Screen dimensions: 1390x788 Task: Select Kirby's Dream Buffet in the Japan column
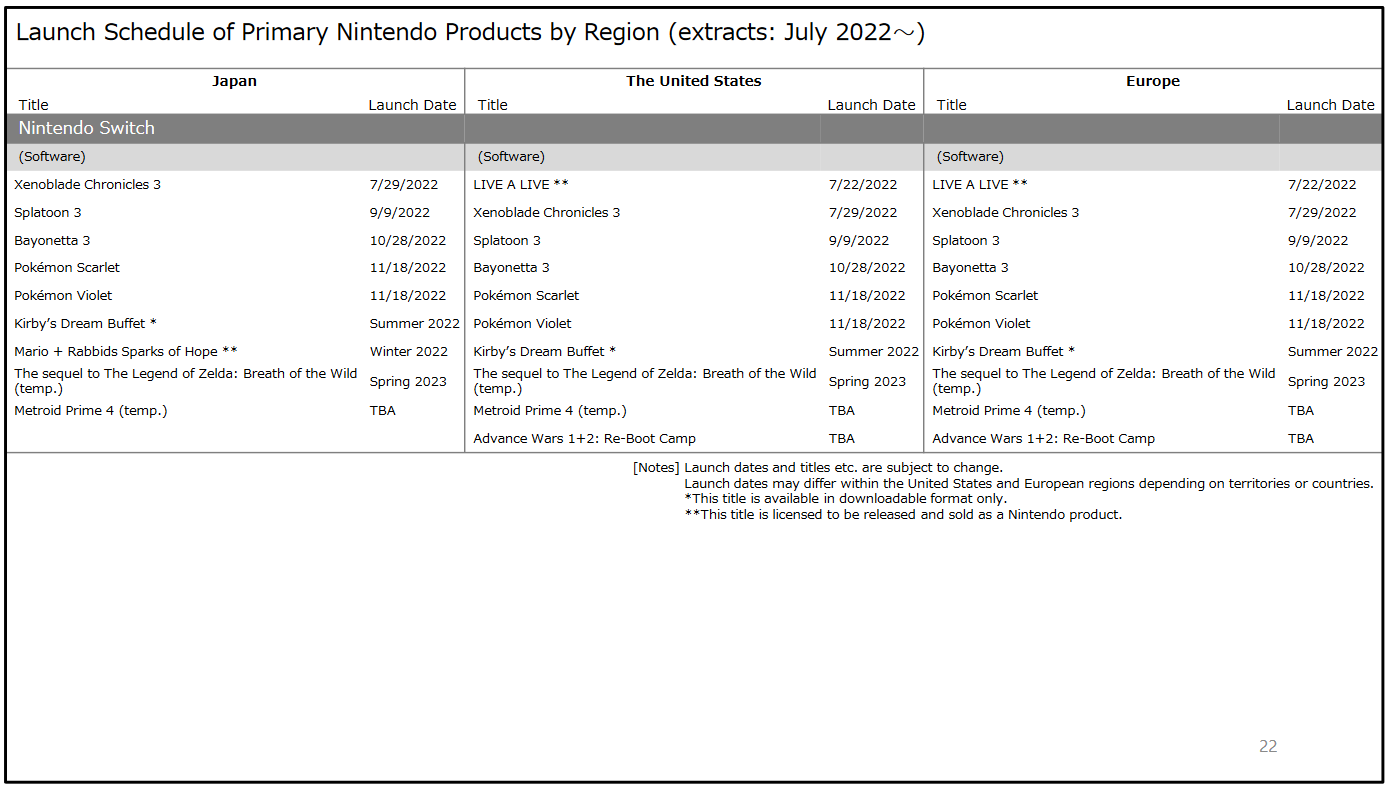85,323
